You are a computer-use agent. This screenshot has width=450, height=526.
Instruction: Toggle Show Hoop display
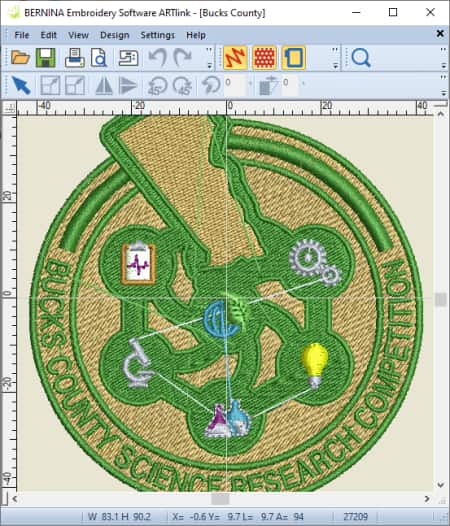click(294, 58)
